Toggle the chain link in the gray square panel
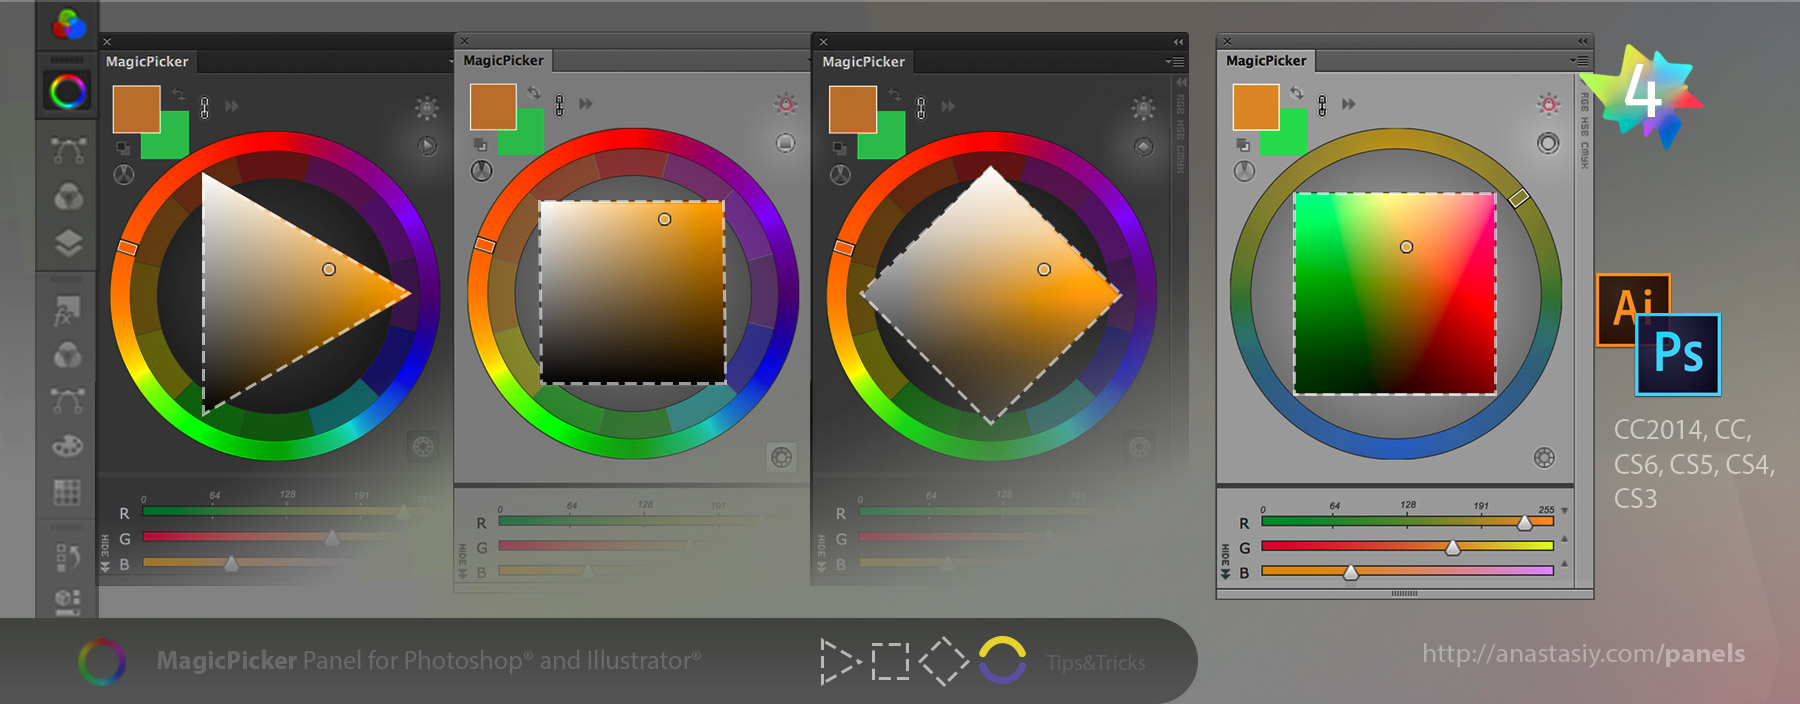1800x704 pixels. 560,105
